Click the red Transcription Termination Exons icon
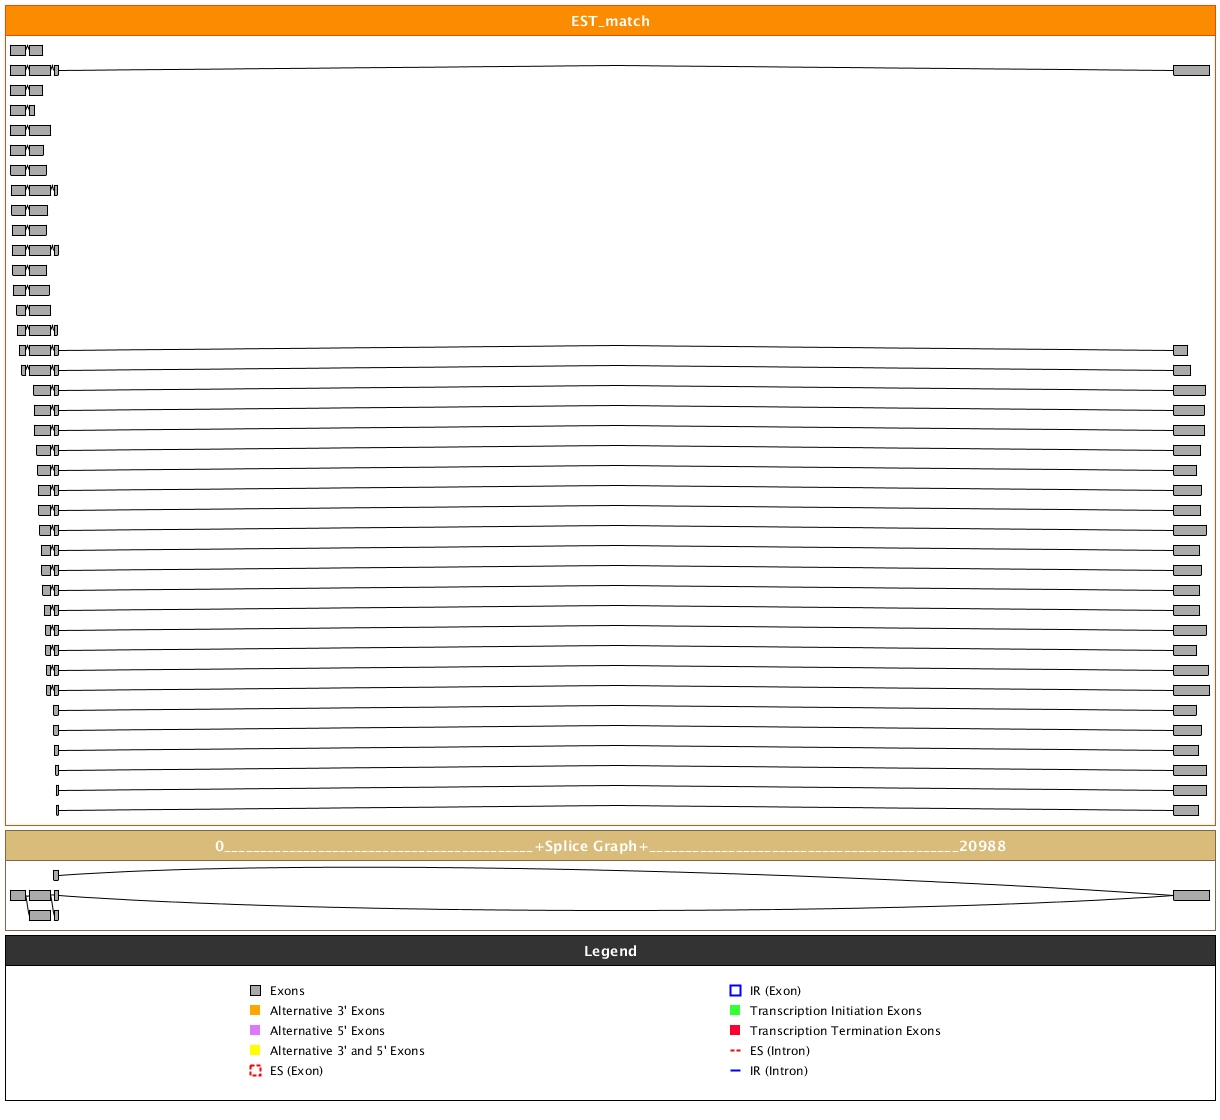The height and width of the screenshot is (1120, 1220). tap(735, 1031)
